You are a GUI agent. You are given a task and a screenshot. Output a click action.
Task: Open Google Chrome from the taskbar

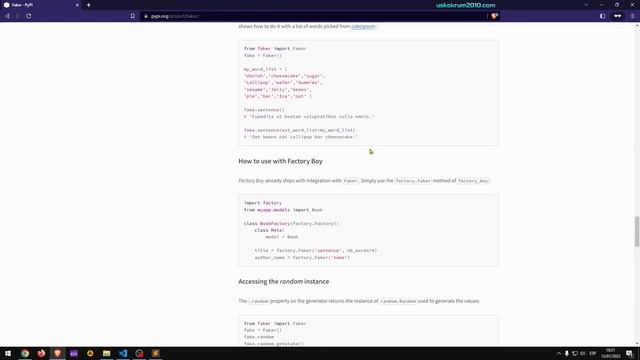25,353
